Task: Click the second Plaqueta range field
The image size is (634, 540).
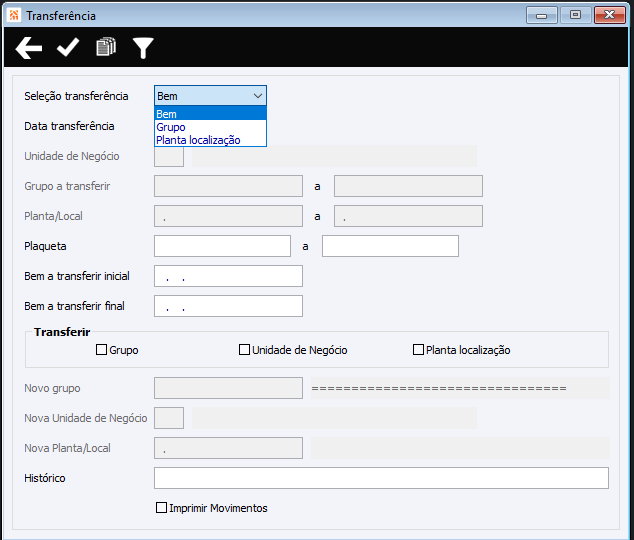Action: (390, 246)
